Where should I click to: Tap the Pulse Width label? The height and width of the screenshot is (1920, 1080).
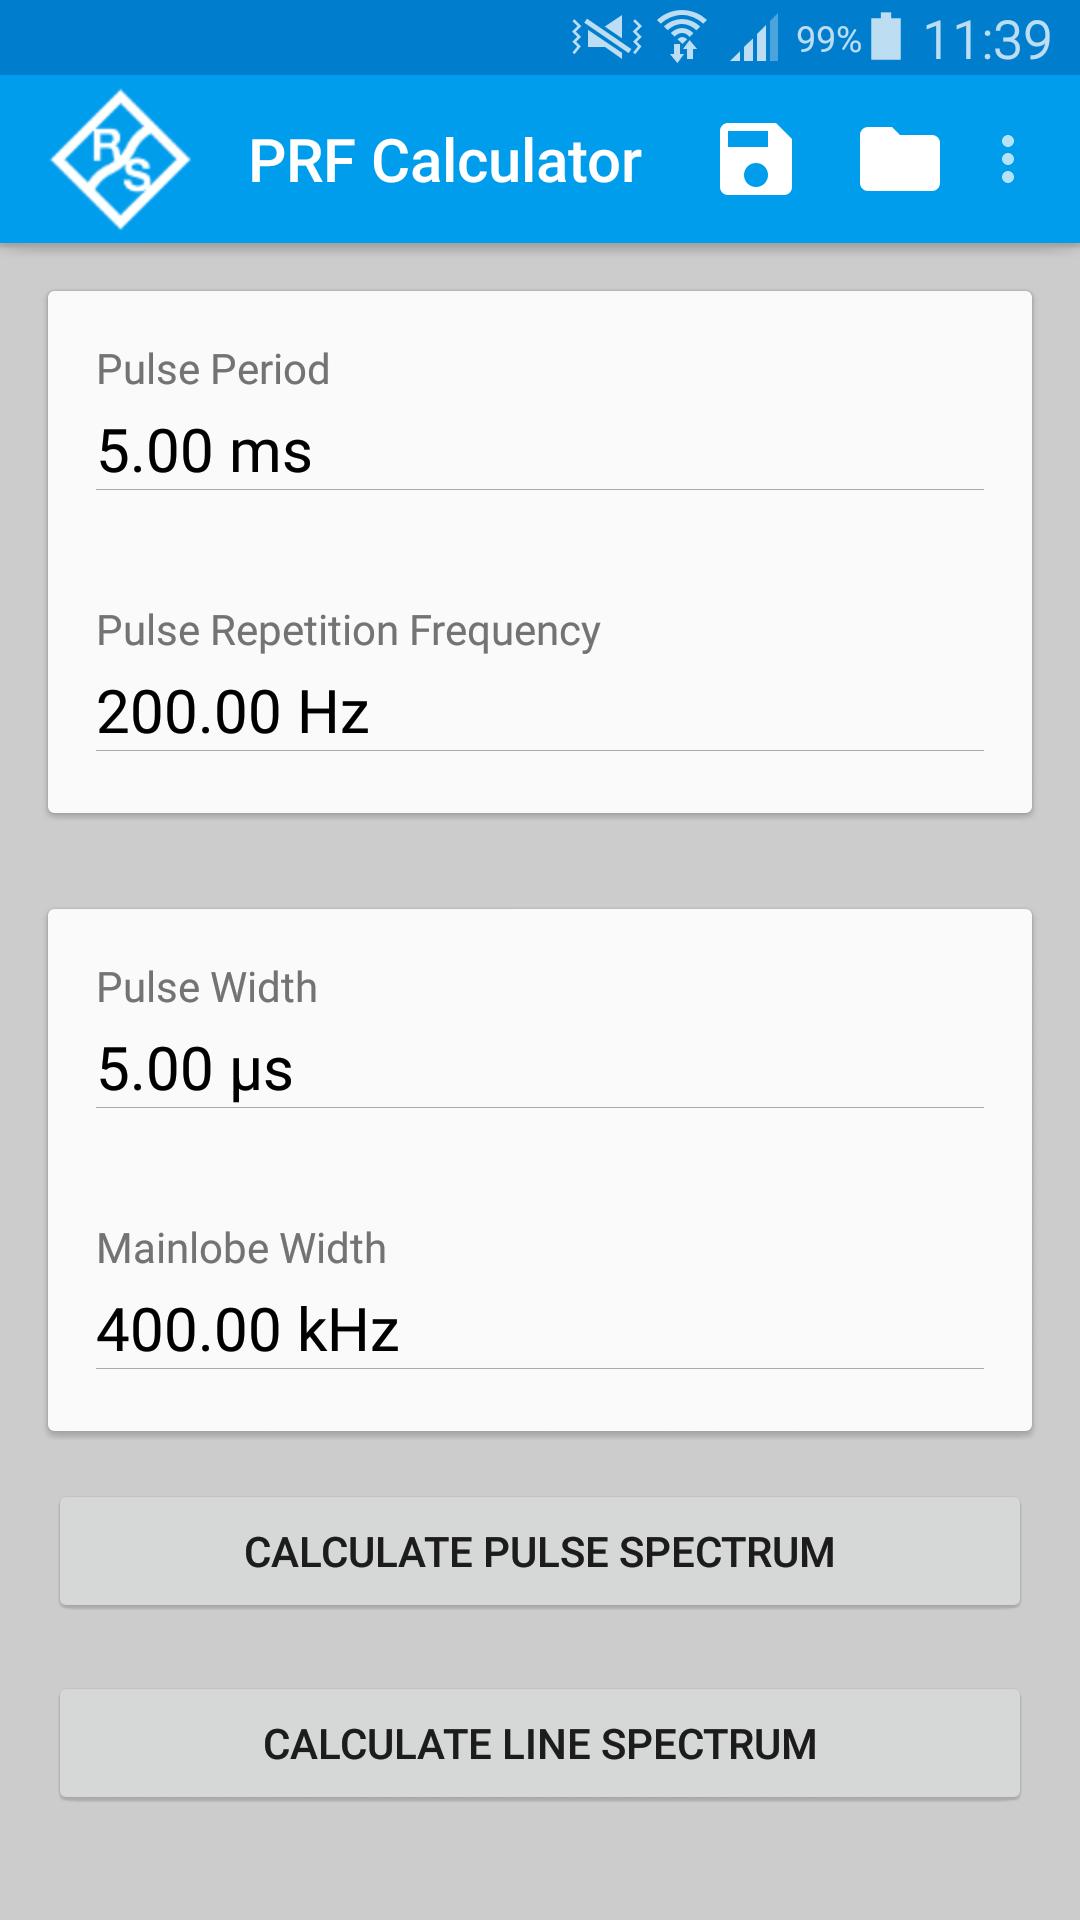click(x=207, y=988)
